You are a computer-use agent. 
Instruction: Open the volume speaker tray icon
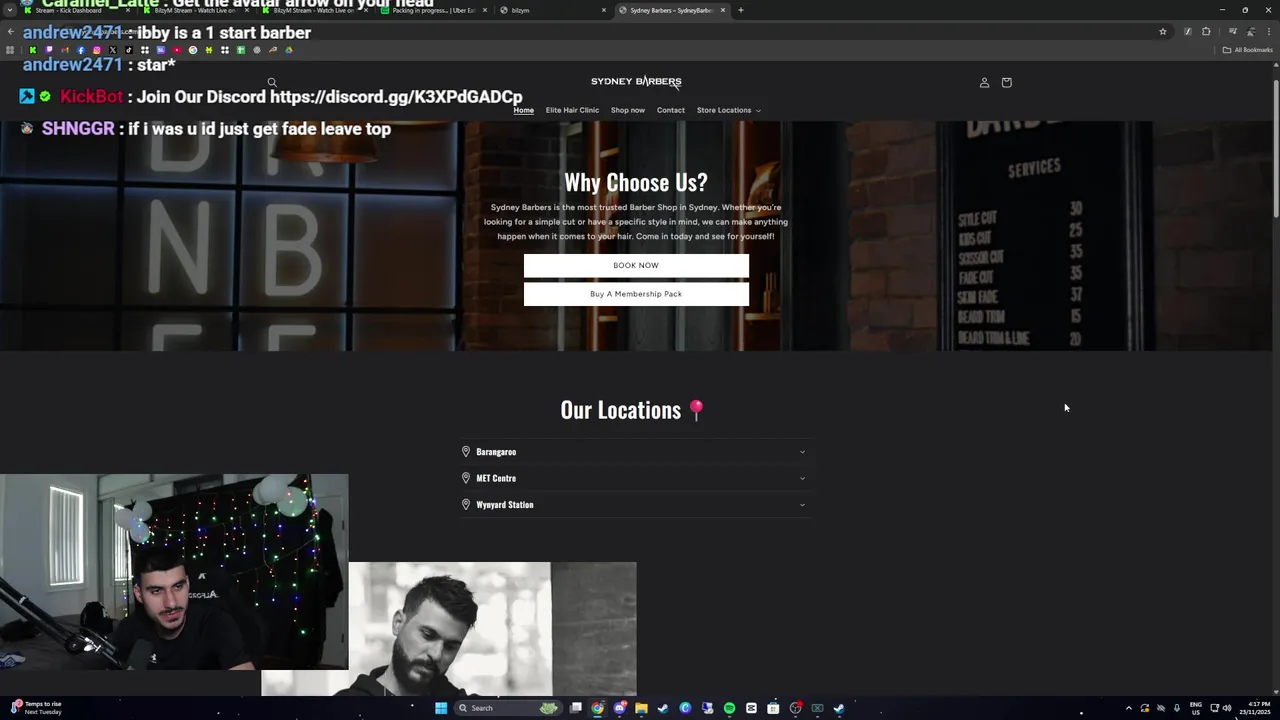coord(1227,708)
